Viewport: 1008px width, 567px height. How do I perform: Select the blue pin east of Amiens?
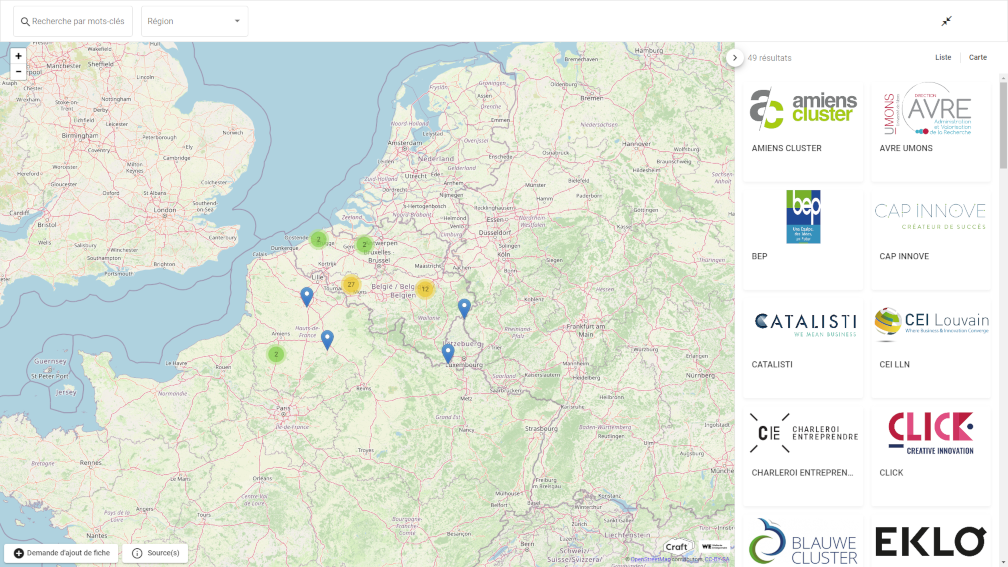click(x=327, y=339)
